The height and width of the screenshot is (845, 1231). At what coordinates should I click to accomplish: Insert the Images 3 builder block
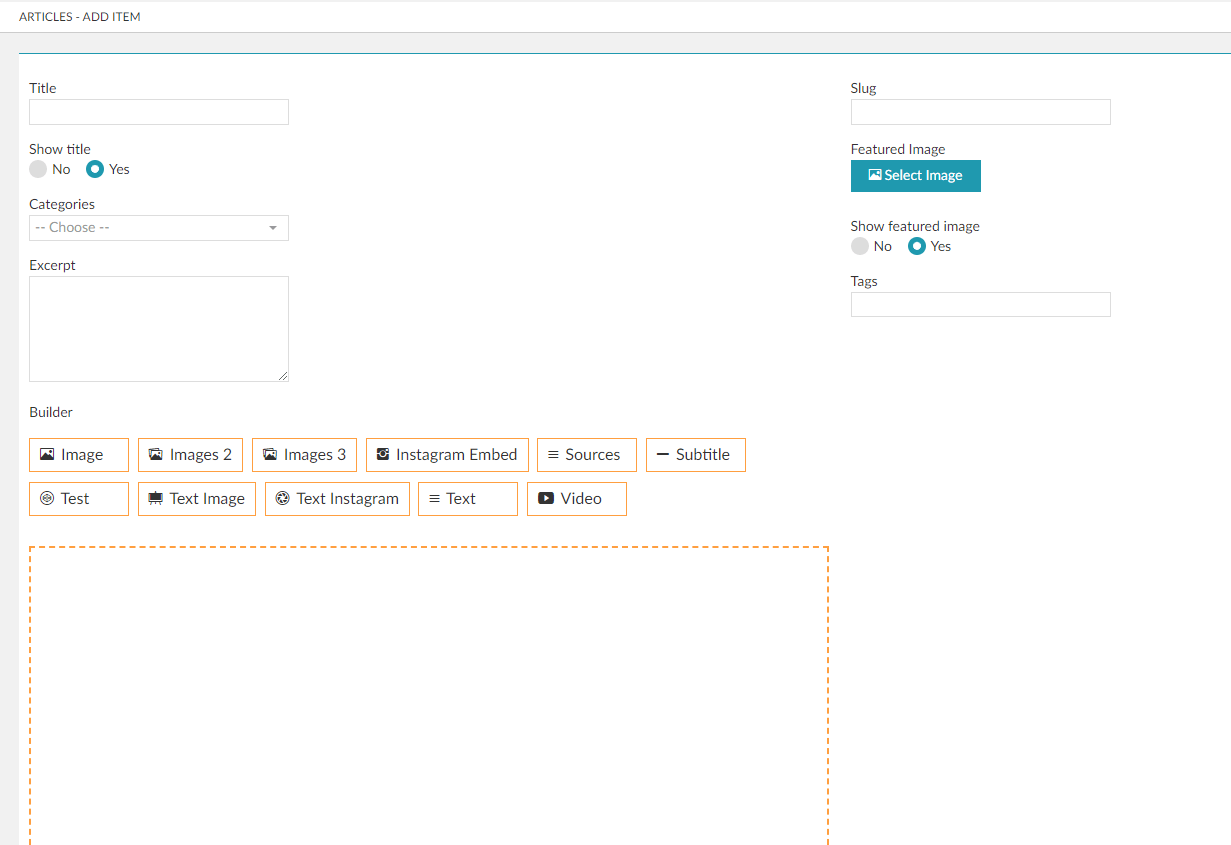(304, 455)
